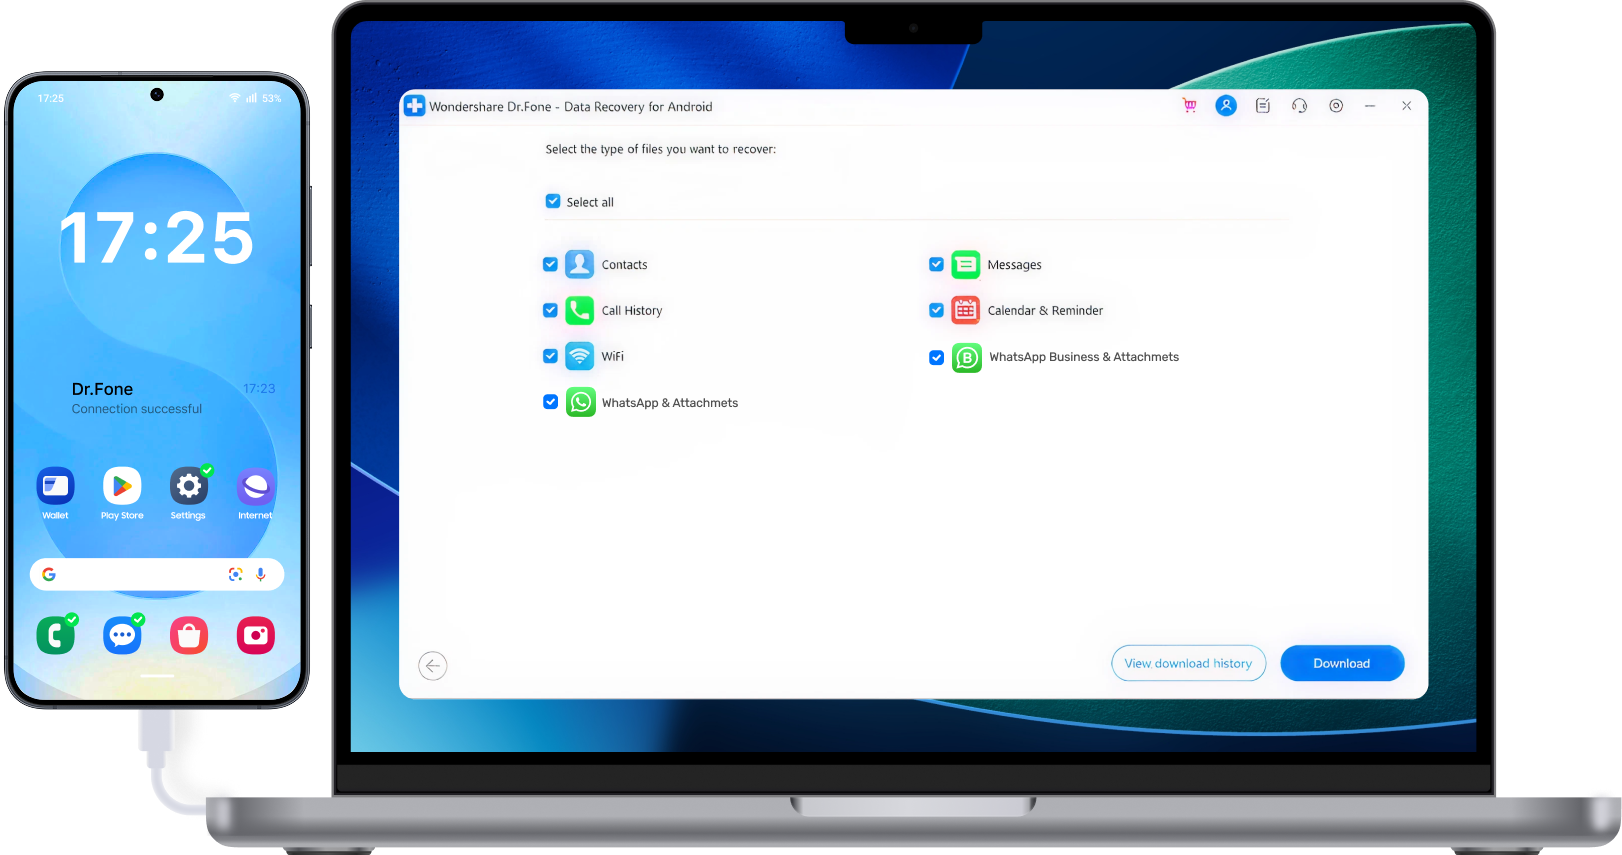Tap the Google G logo on phone
1622x855 pixels.
49,574
